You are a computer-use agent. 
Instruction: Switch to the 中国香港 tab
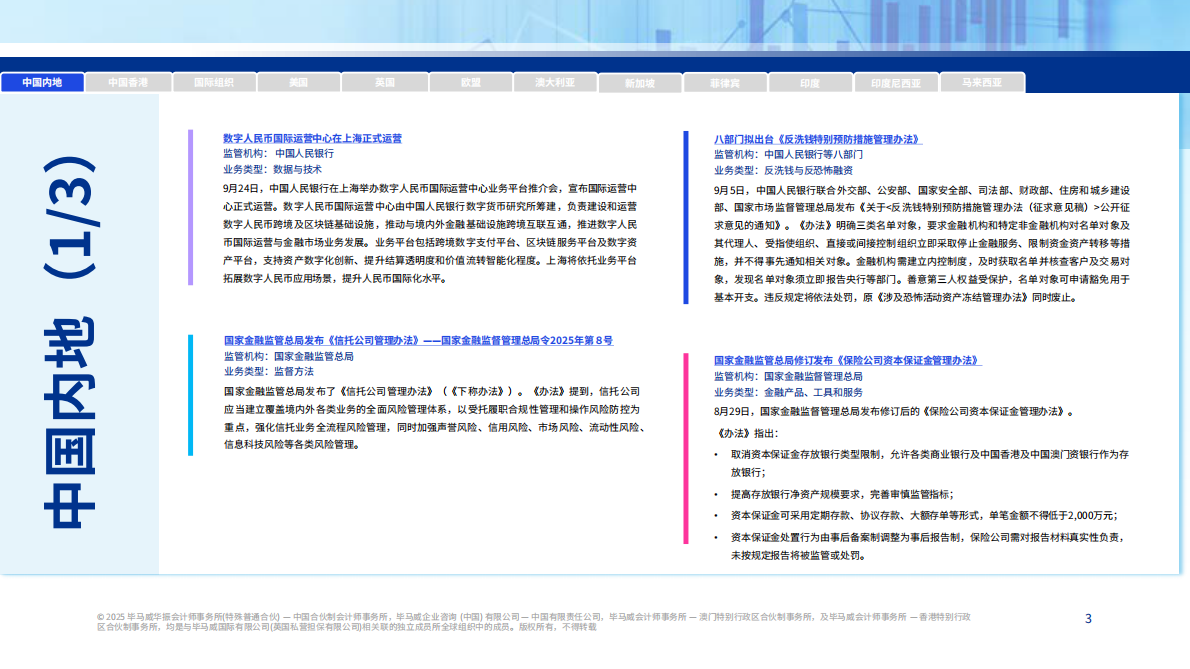coord(128,82)
